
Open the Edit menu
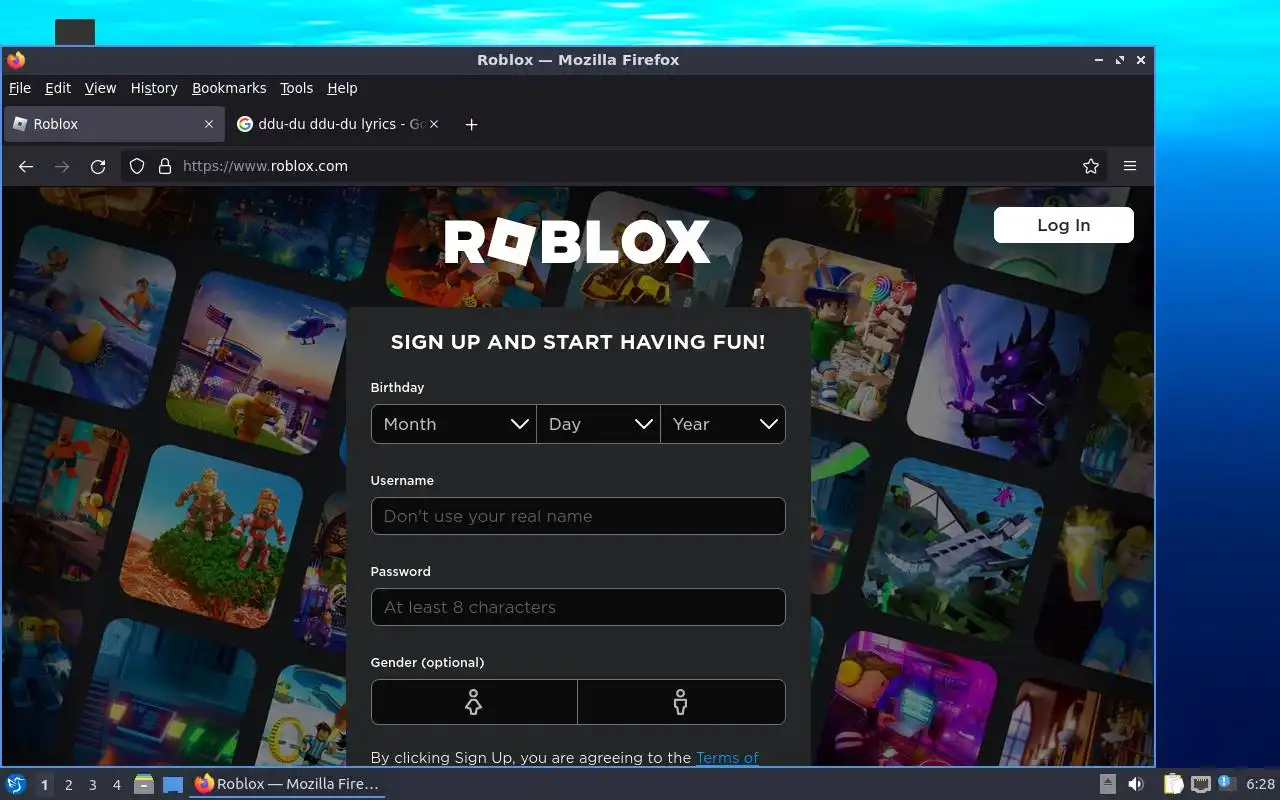(58, 88)
